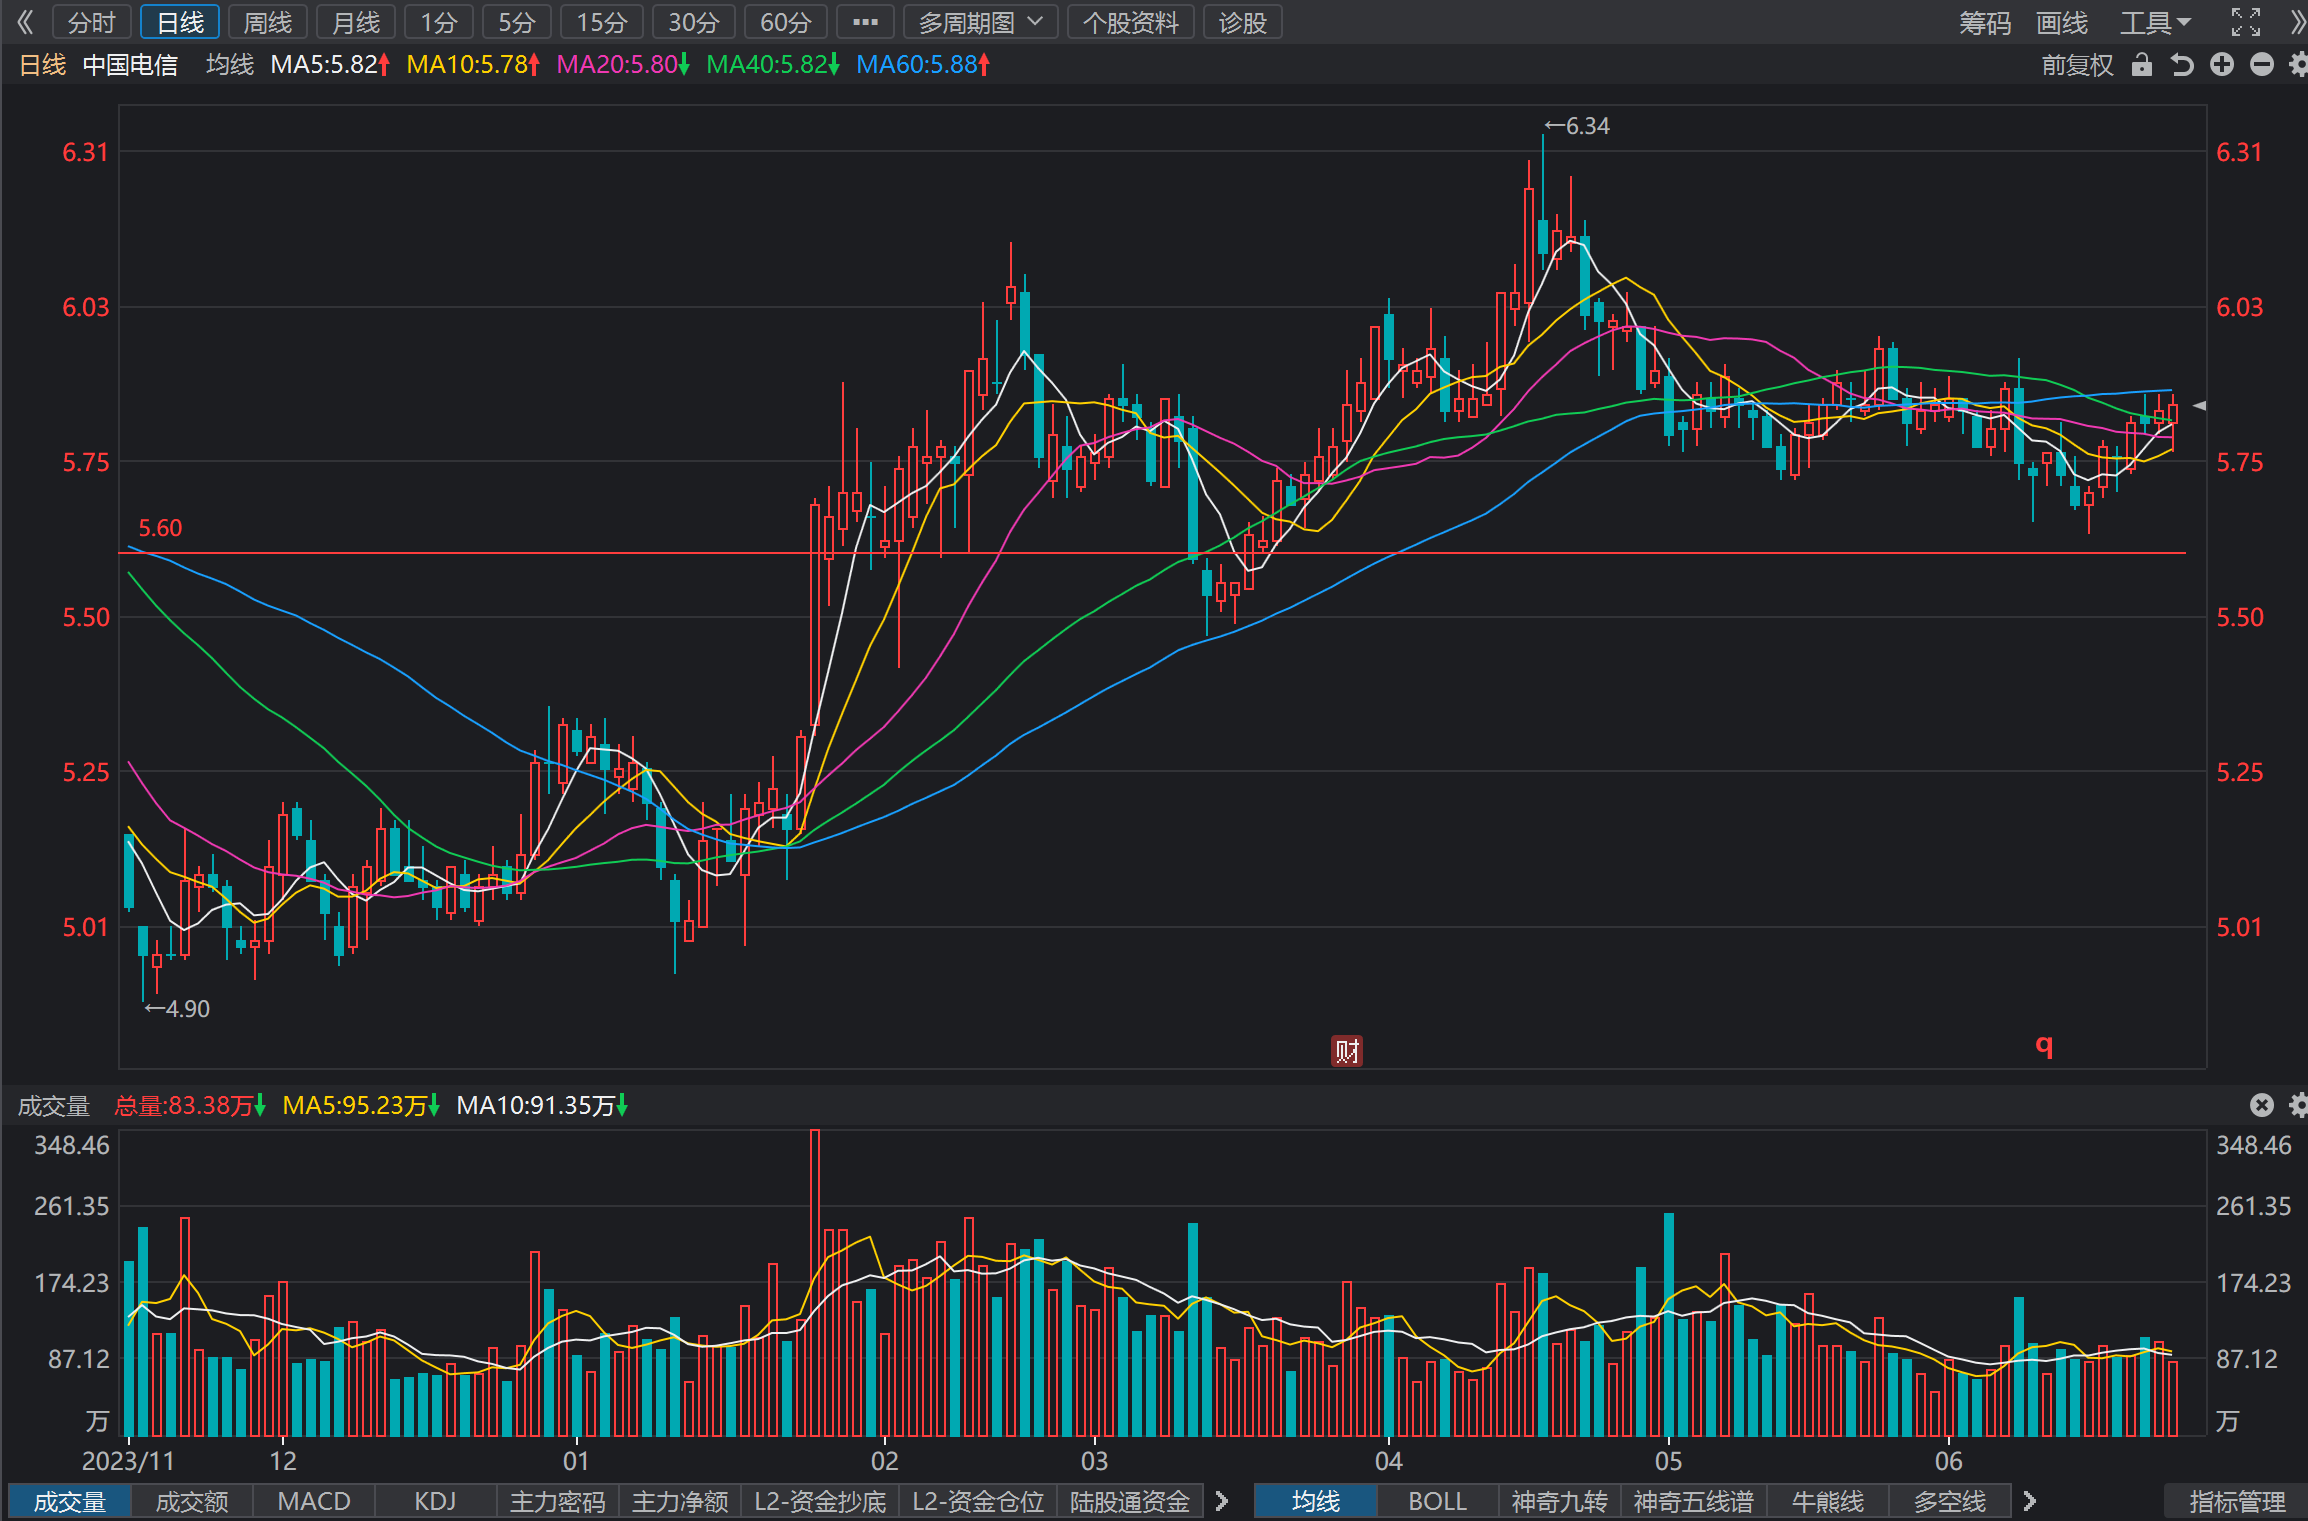Screen dimensions: 2308x1521
Task: Select 牛熊线 indicator tab
Action: [x=1827, y=1501]
